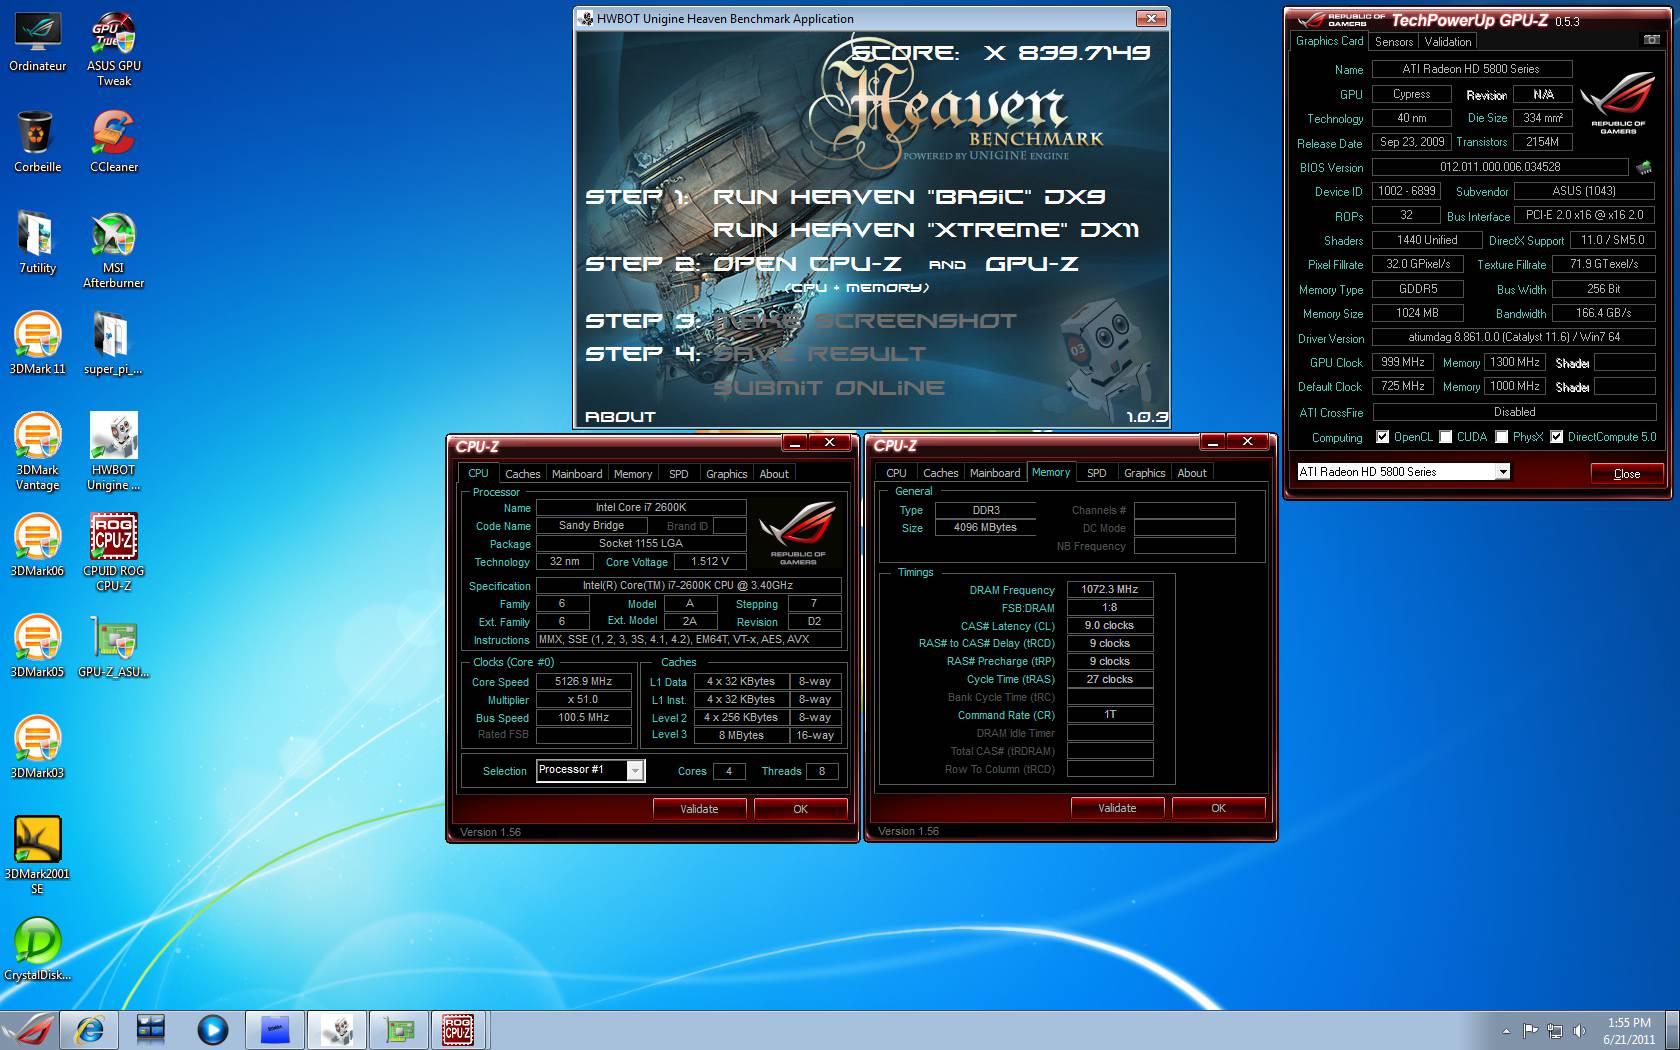Switch to ROG CPU-Z taskbar button
The image size is (1680, 1050).
click(458, 1030)
